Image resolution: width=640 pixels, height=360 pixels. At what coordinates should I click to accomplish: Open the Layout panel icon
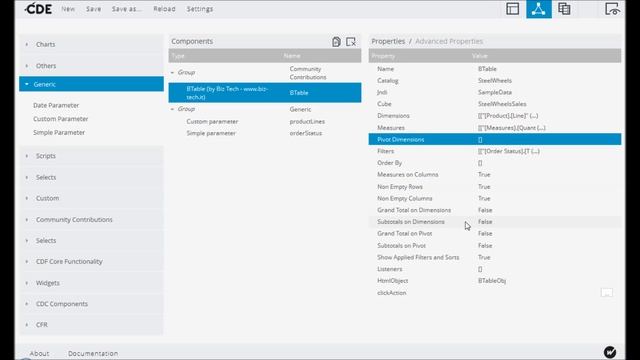pos(513,9)
